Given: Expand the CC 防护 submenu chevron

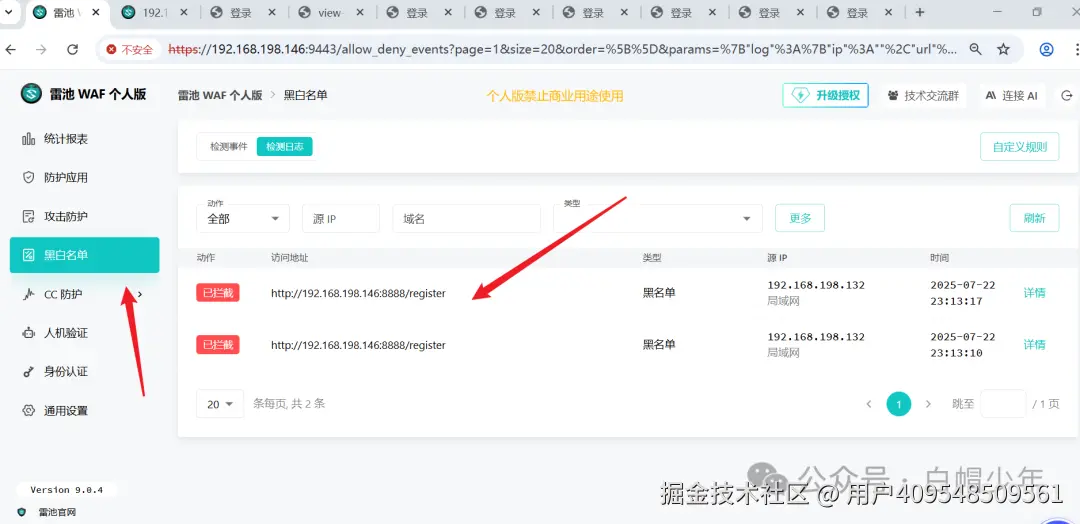Looking at the screenshot, I should [x=140, y=295].
